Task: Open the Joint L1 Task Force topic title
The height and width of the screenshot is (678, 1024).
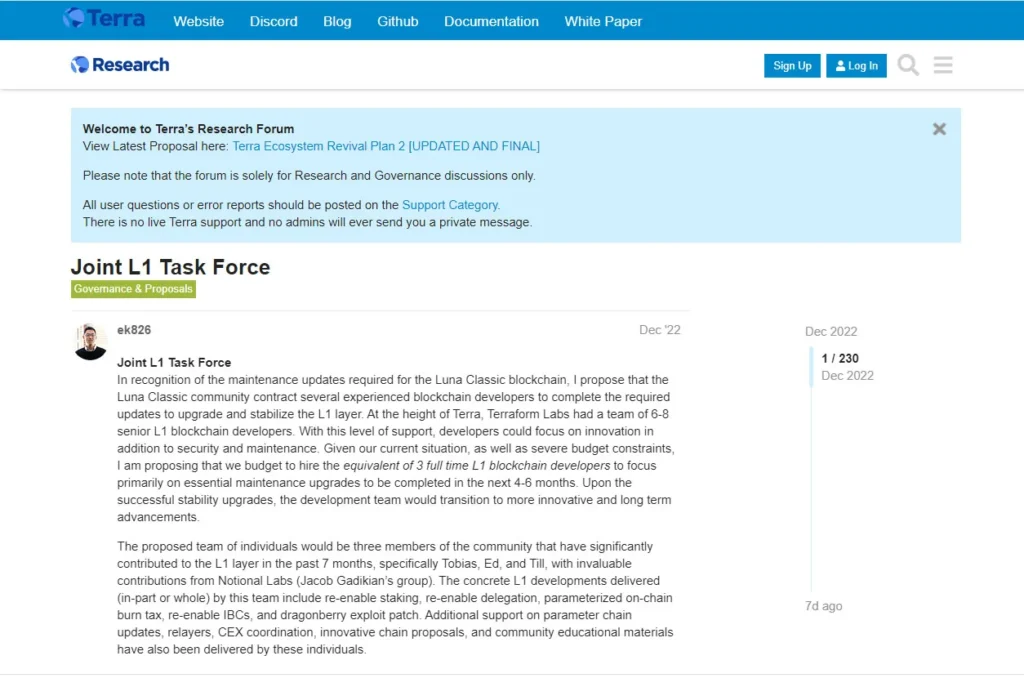Action: pos(170,267)
